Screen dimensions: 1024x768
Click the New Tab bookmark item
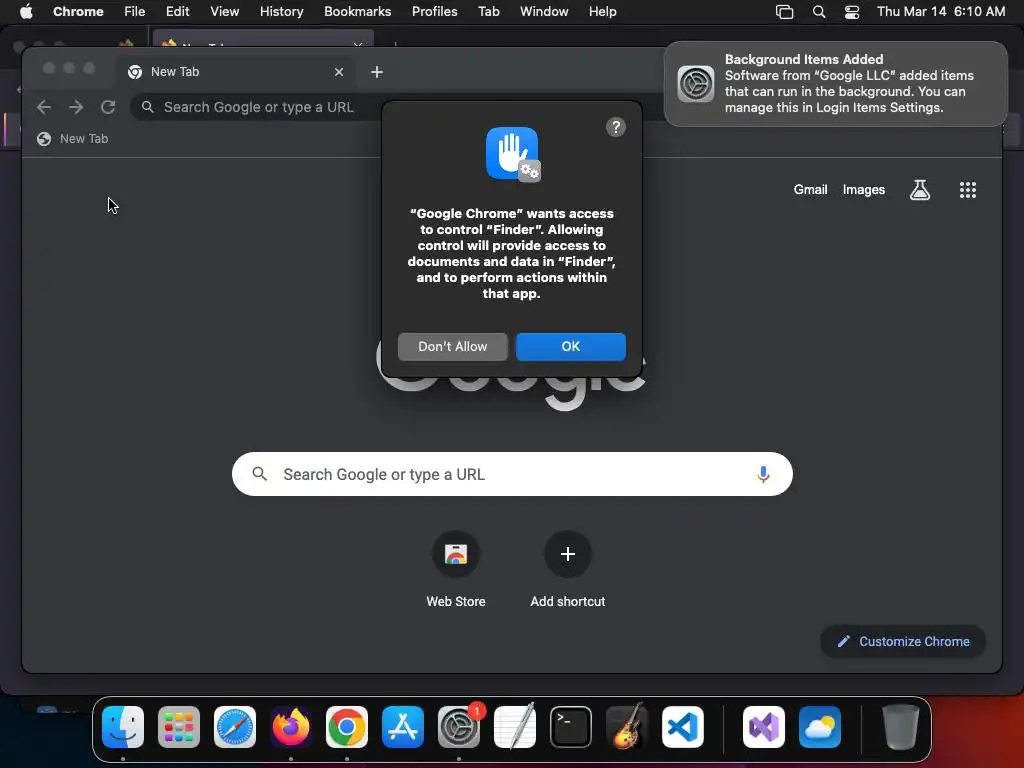[x=72, y=138]
